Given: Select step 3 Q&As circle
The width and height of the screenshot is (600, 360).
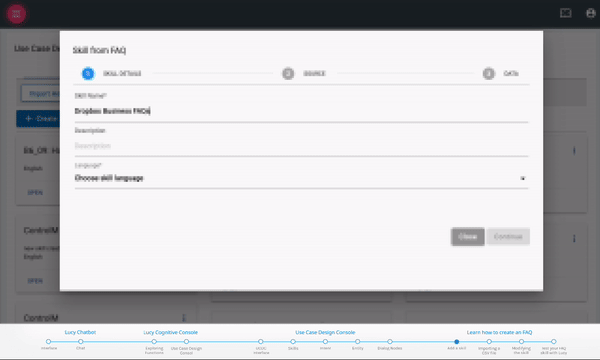Looking at the screenshot, I should [489, 73].
